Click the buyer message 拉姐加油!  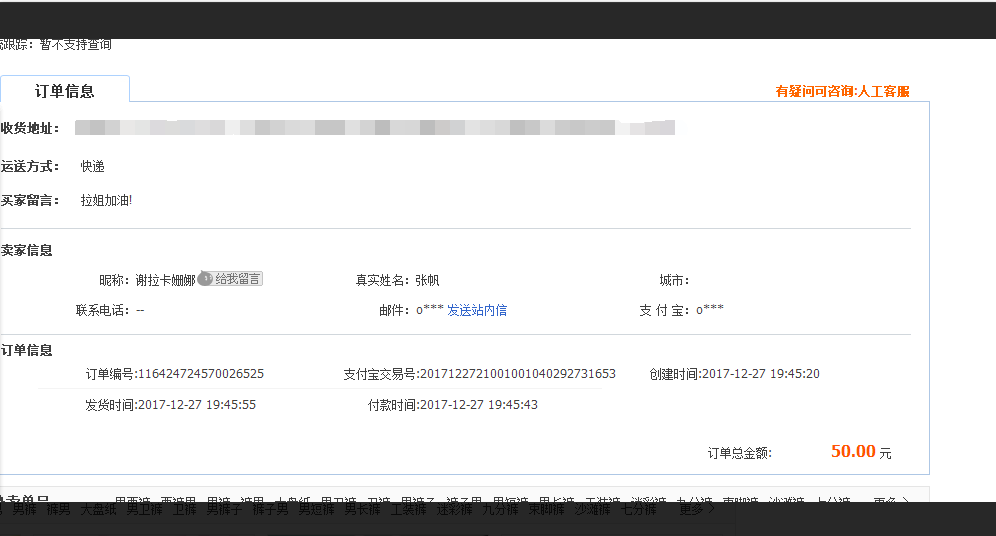pos(106,200)
